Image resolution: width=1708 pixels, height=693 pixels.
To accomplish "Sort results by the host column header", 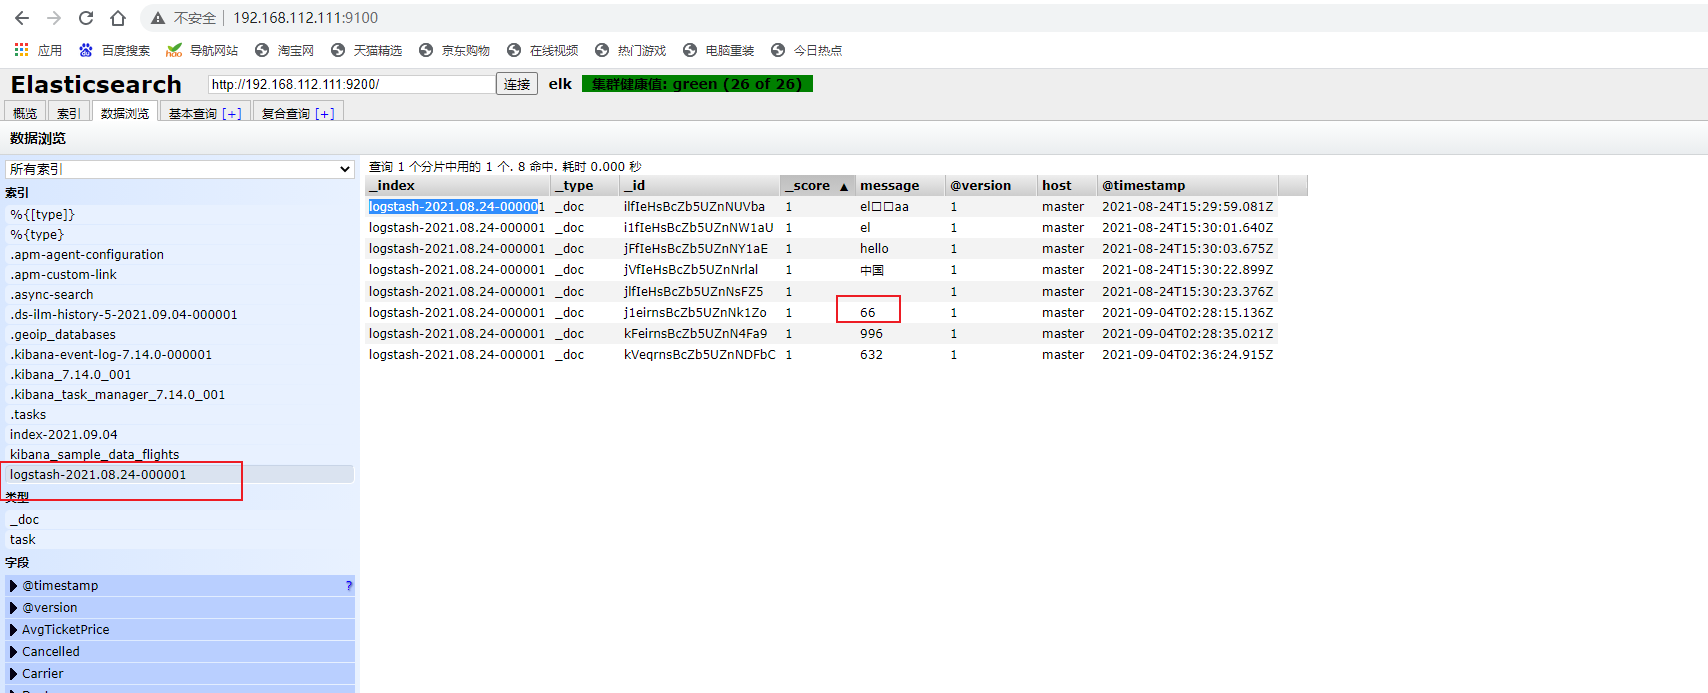I will point(1068,186).
